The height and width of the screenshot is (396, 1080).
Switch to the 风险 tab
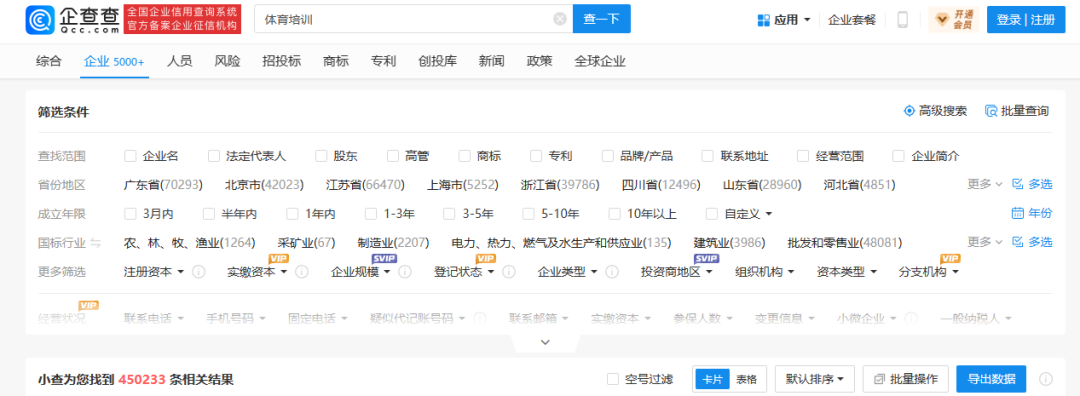[x=227, y=61]
